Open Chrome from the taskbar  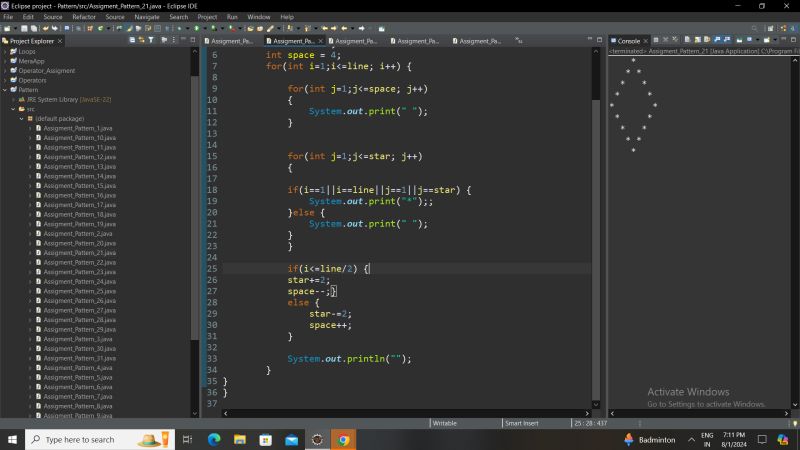(x=343, y=439)
